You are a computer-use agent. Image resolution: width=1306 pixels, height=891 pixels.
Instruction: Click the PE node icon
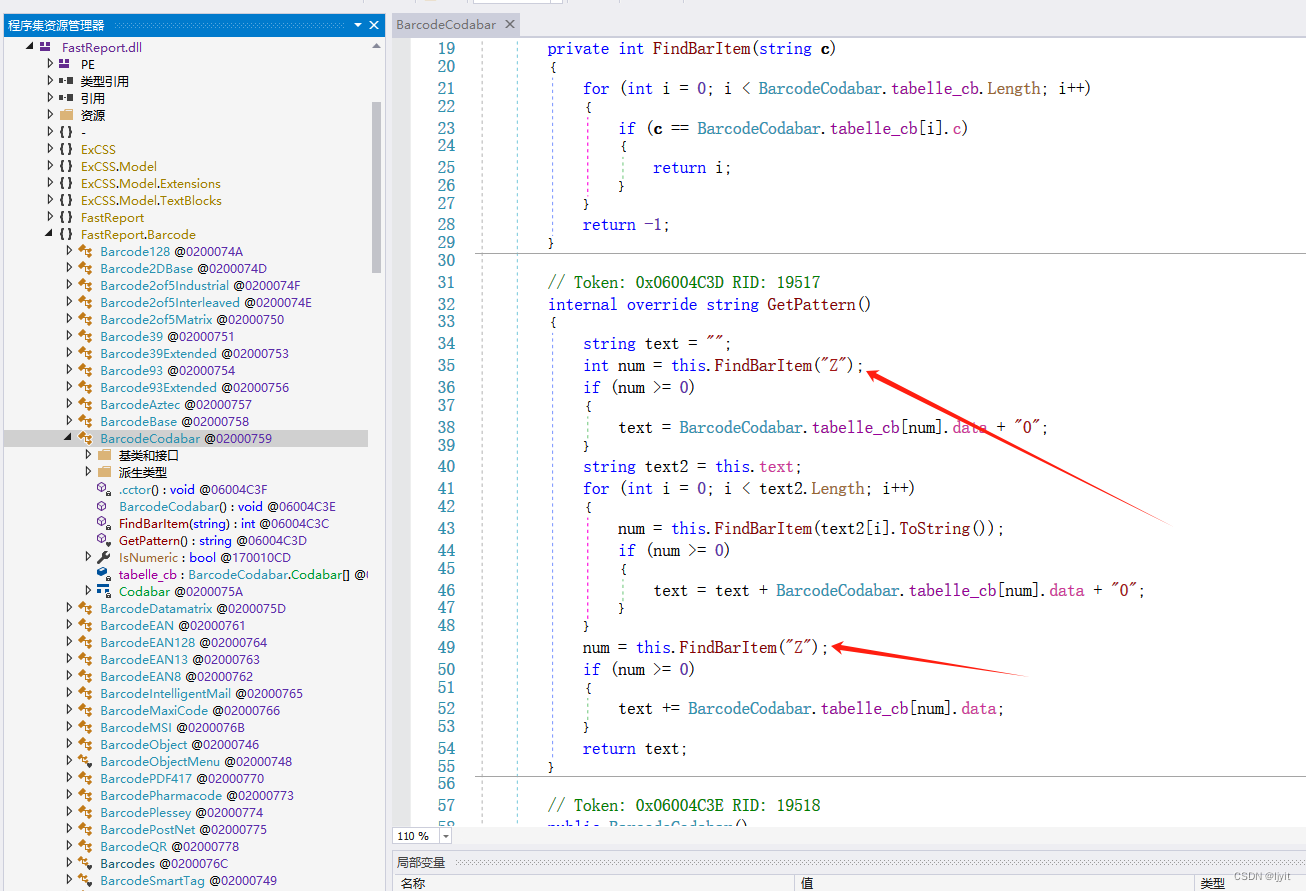pyautogui.click(x=65, y=64)
